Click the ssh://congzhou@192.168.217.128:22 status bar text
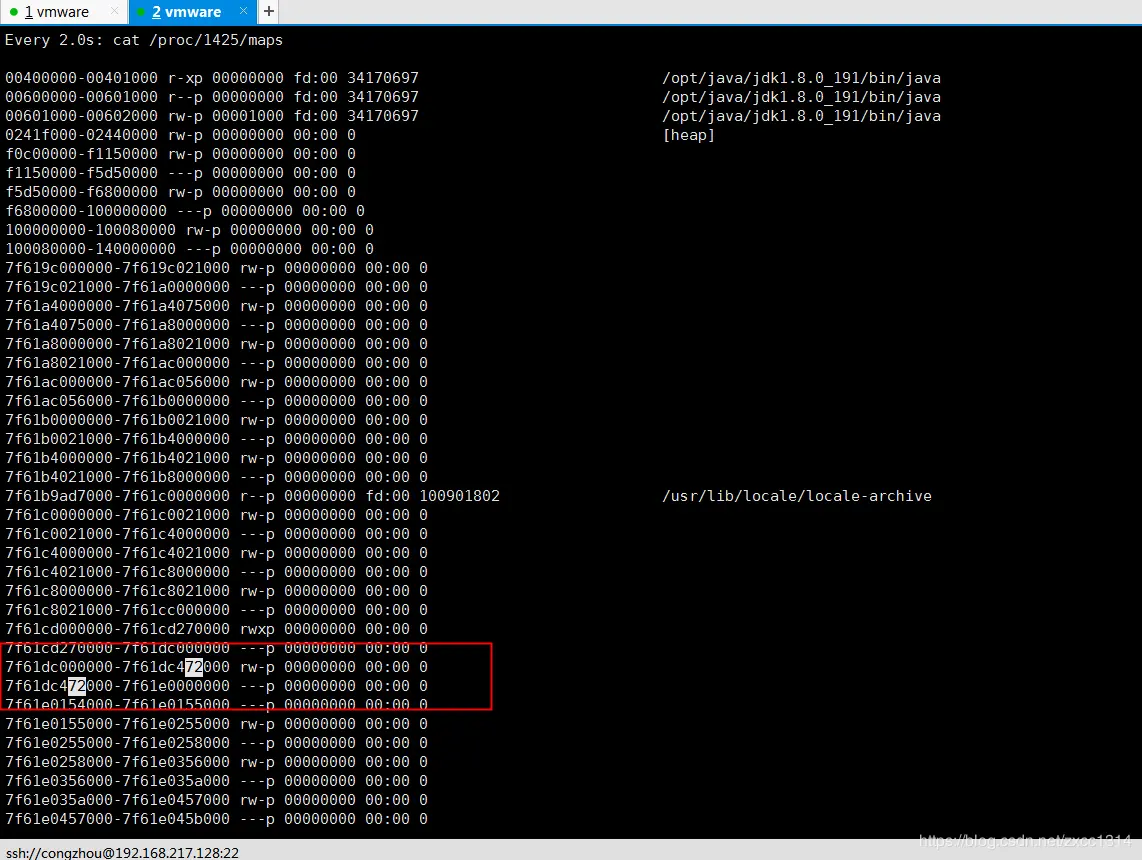Viewport: 1142px width, 860px height. click(x=122, y=852)
